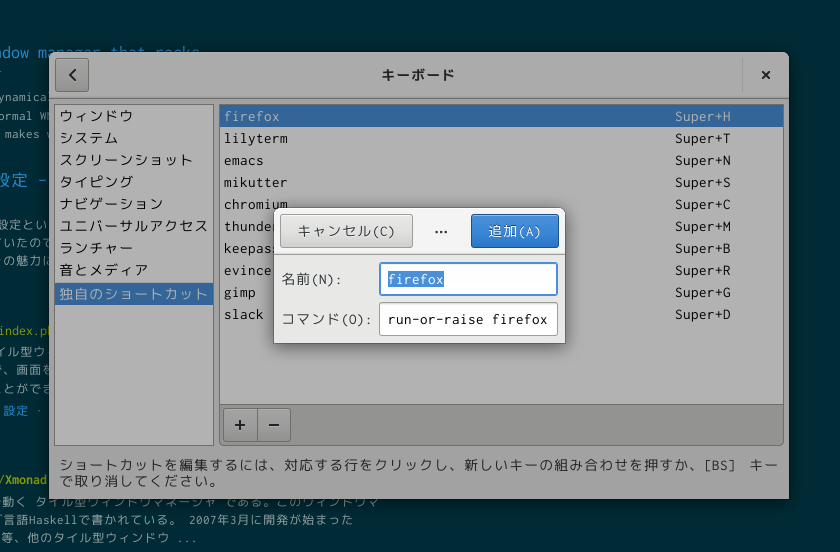Viewport: 840px width, 552px height.
Task: Click the Super+R key binding
Action: [702, 270]
